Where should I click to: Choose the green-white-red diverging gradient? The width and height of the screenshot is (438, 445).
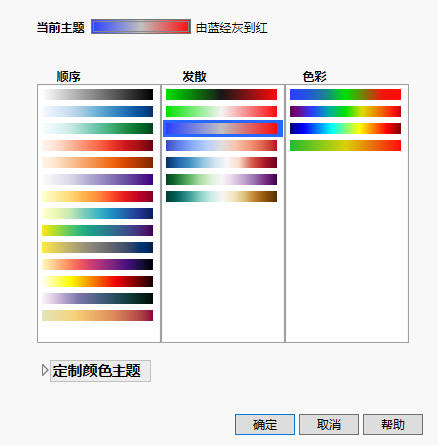point(221,111)
